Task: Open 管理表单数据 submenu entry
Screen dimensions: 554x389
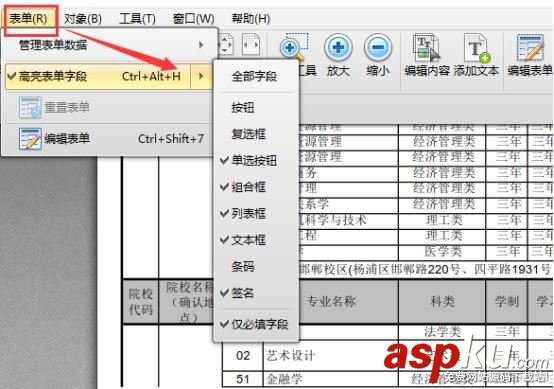Action: point(110,45)
